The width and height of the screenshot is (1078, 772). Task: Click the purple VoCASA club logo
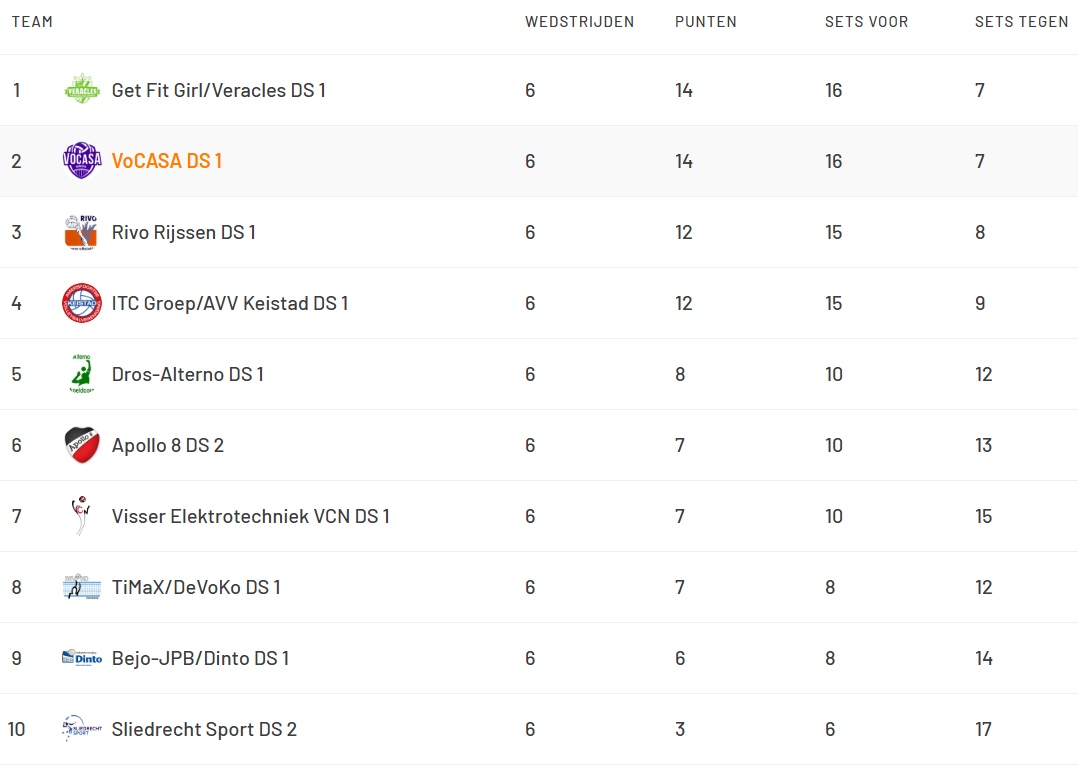[x=82, y=161]
